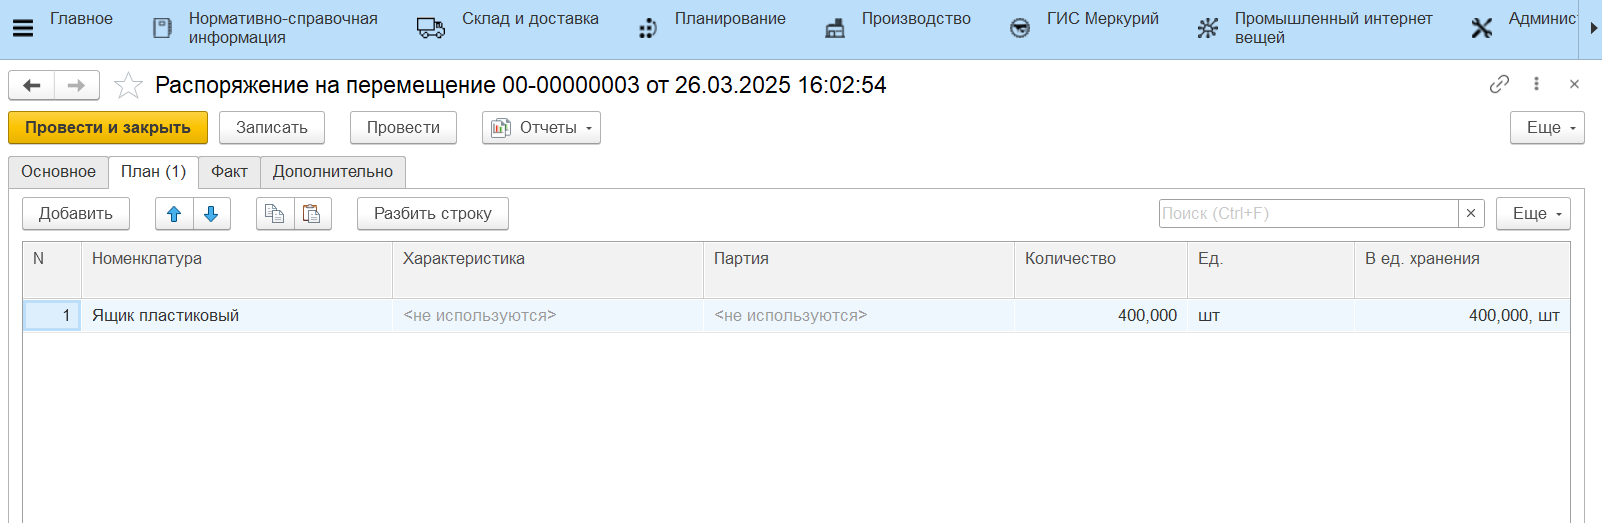Switch to the План (1) tab
This screenshot has width=1602, height=523.
(x=153, y=172)
